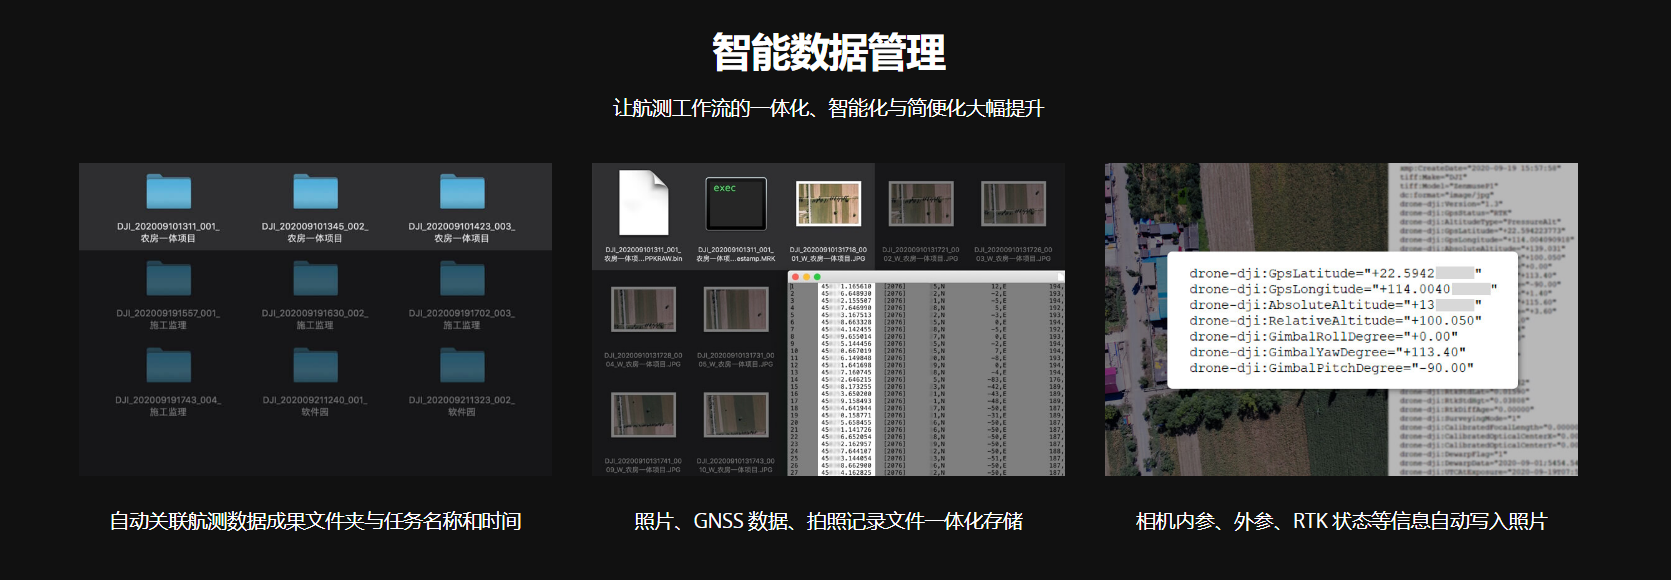The image size is (1671, 580).
Task: Click the exec Timestamp.MRK file icon
Action: 736,203
